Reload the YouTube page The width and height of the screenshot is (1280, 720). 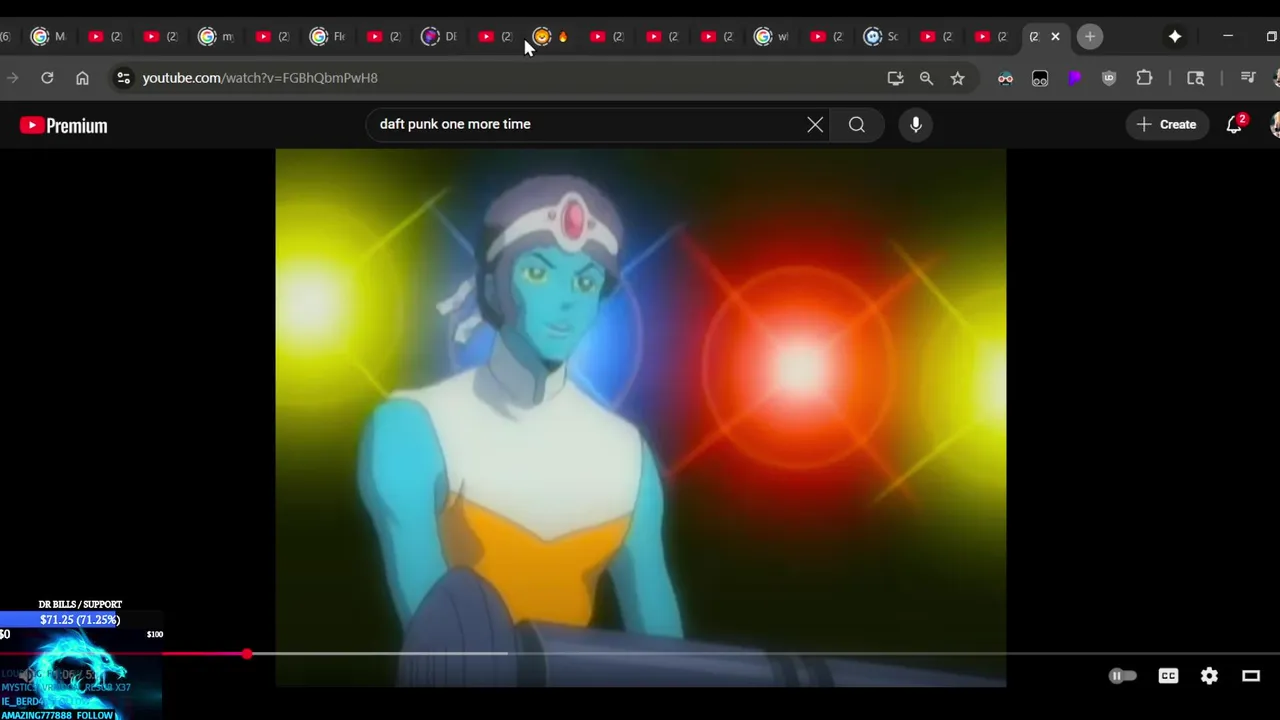[47, 78]
